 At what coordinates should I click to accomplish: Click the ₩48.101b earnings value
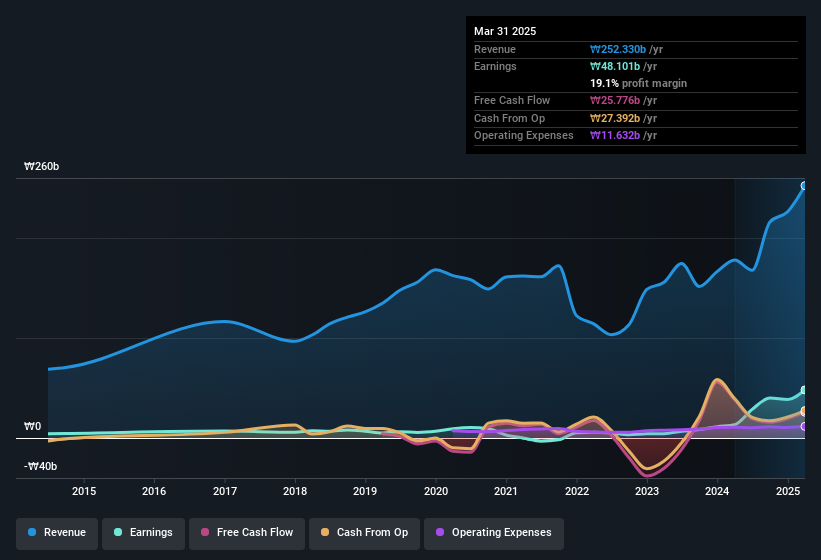point(615,66)
